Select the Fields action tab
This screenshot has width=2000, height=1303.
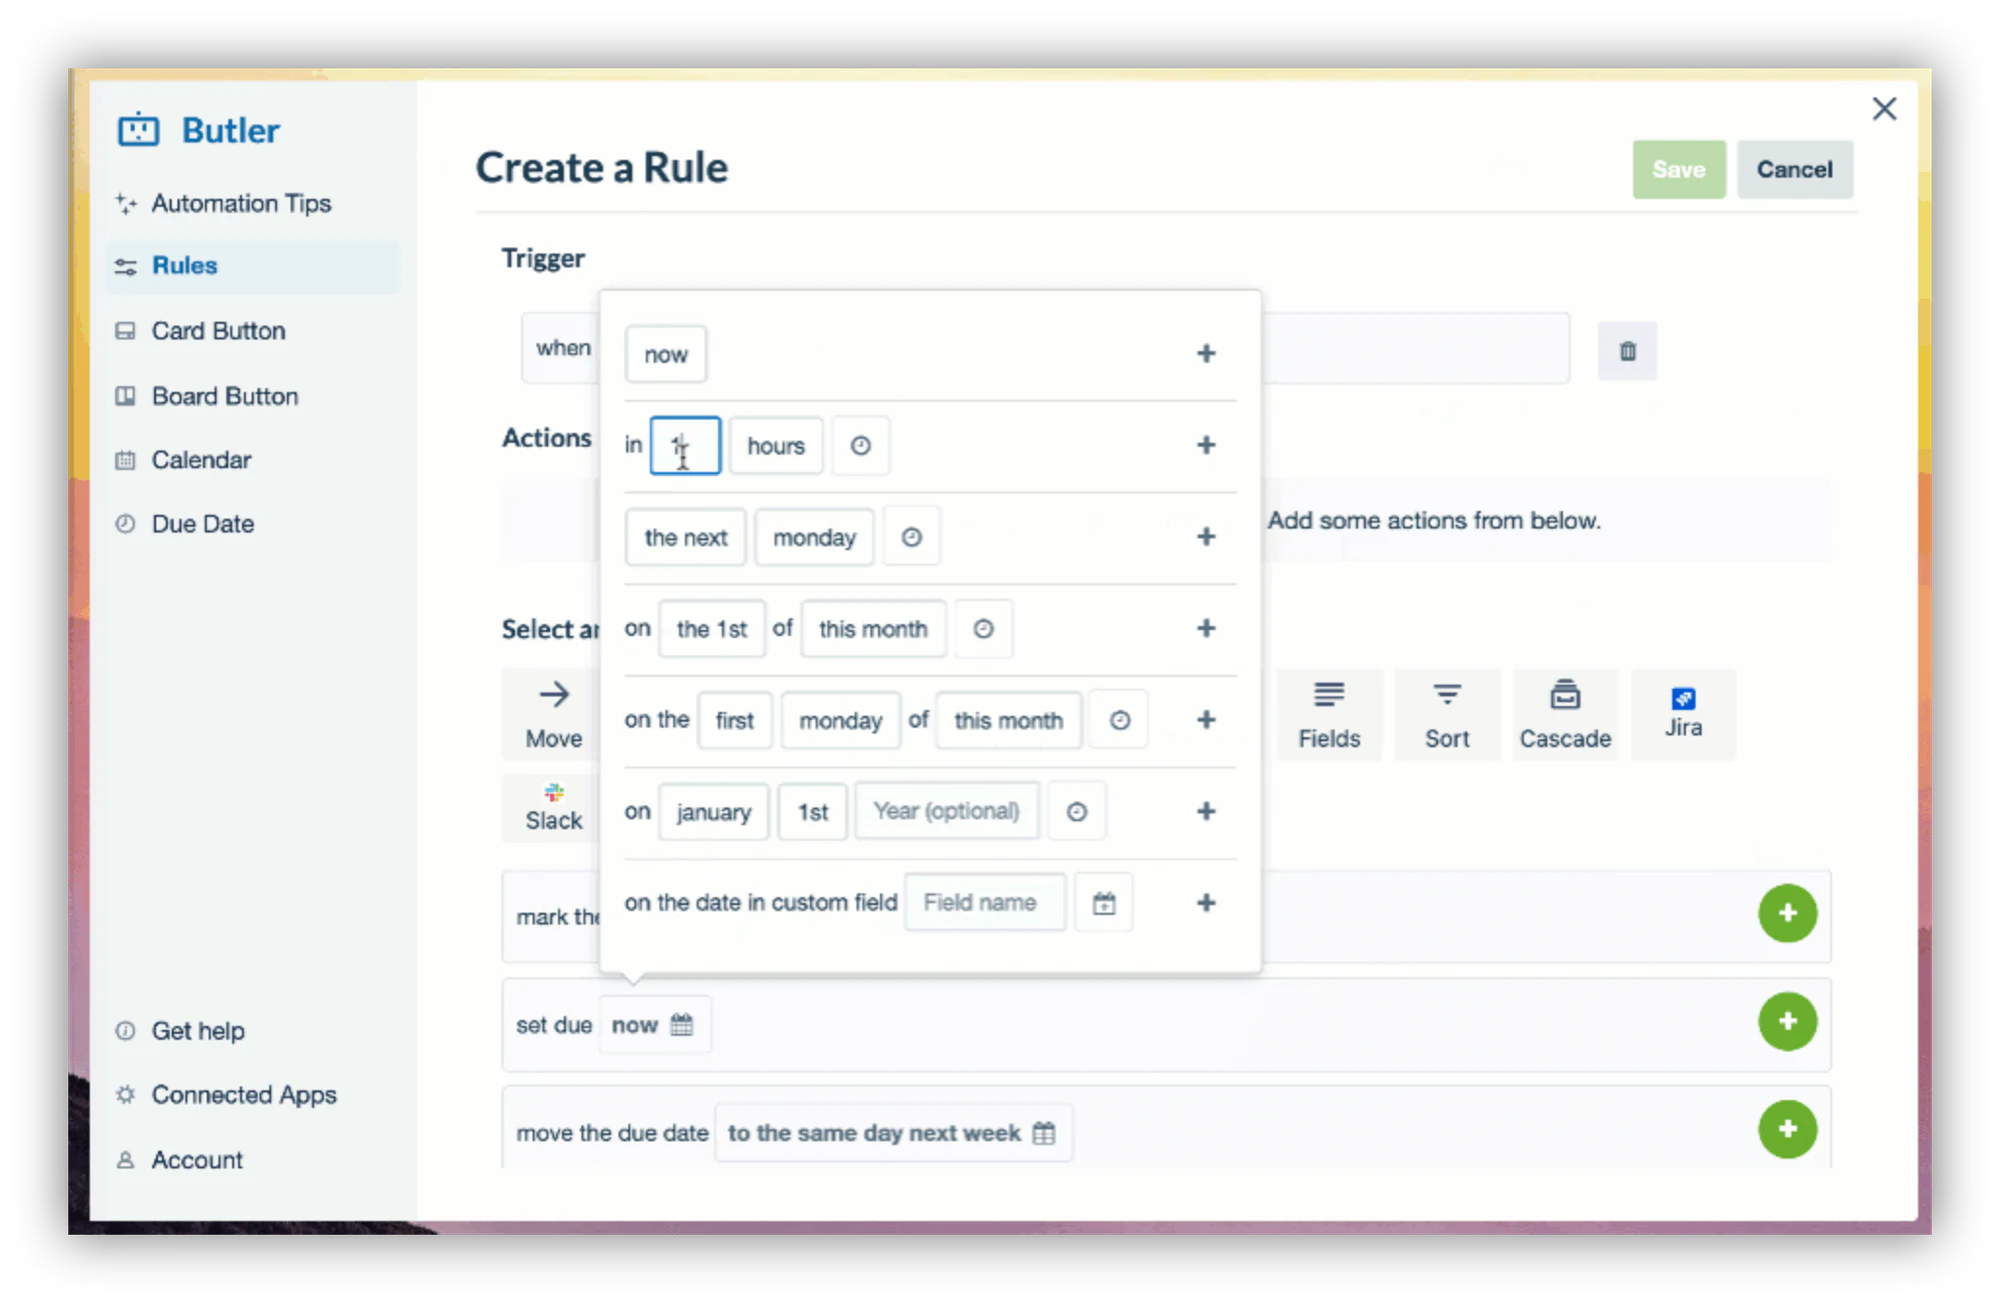pos(1329,715)
